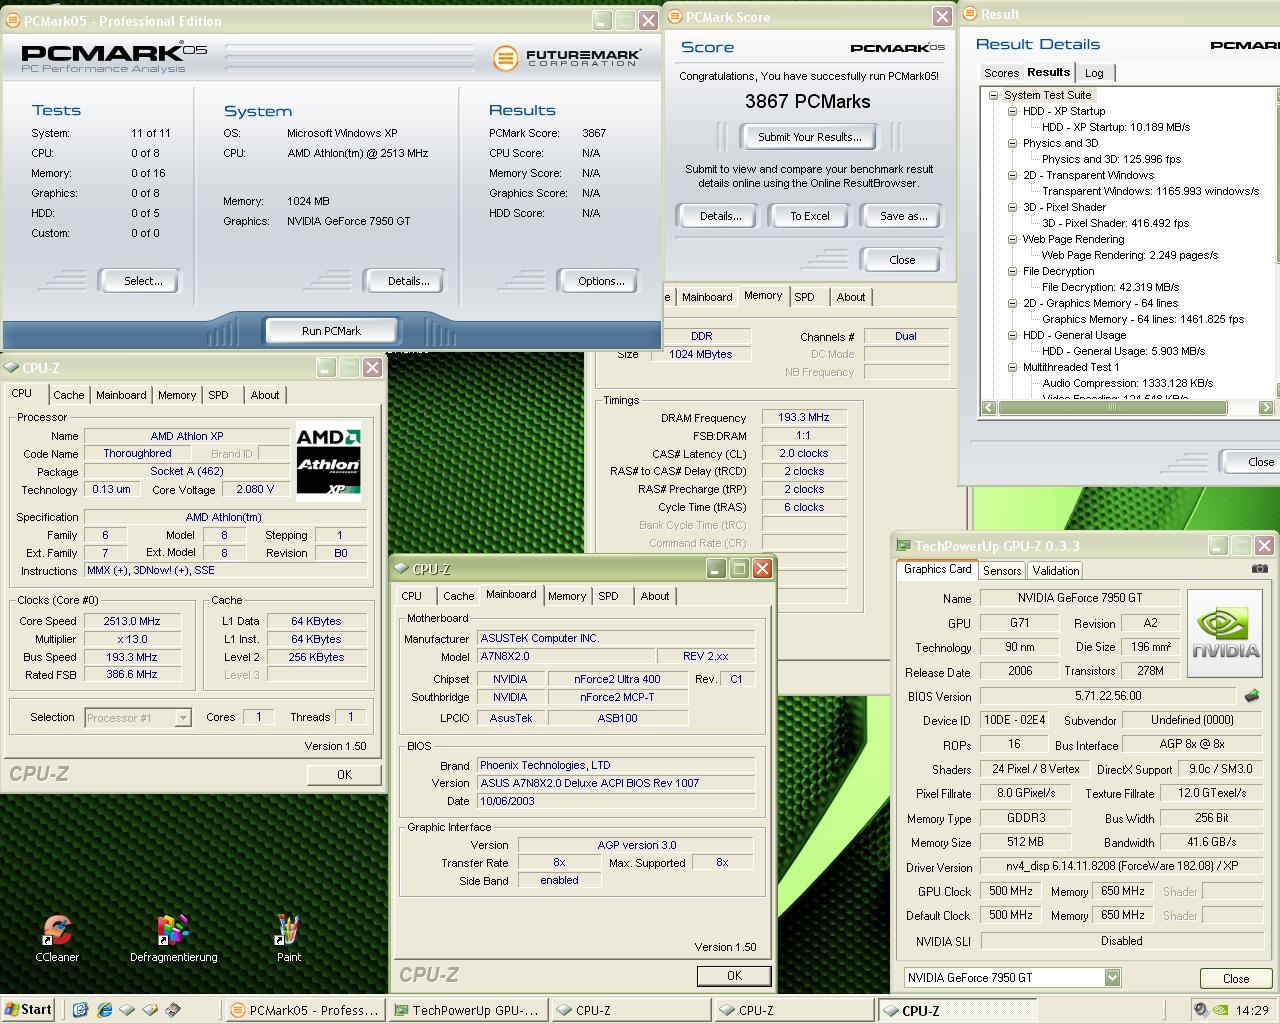
Task: Open Cache tab in the CPU-Z processor window
Action: [69, 395]
